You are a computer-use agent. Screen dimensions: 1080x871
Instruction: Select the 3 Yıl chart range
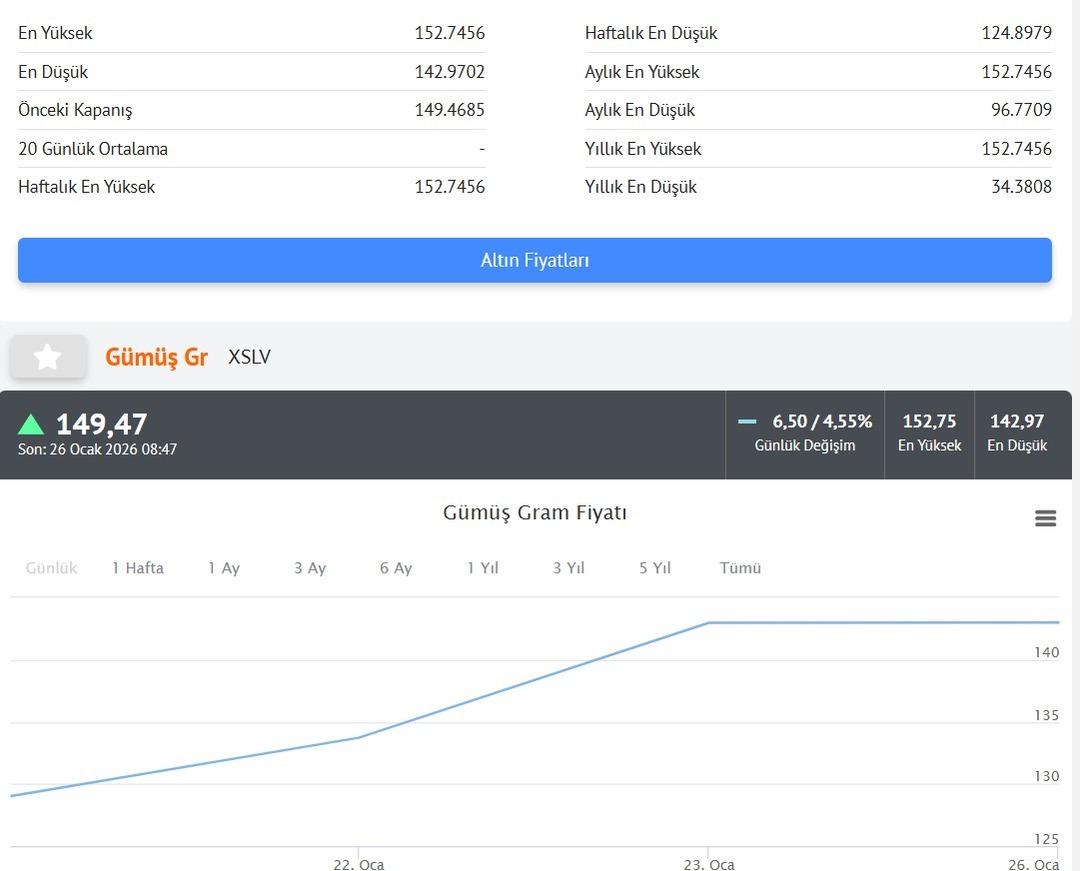568,568
